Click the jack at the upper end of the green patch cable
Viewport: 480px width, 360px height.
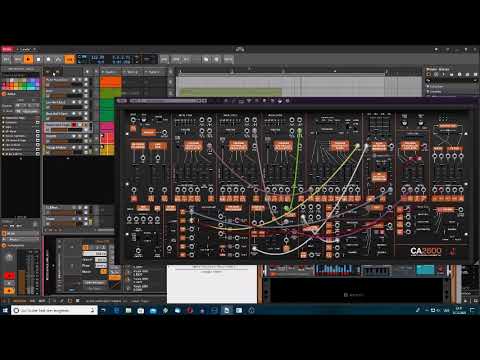point(299,131)
